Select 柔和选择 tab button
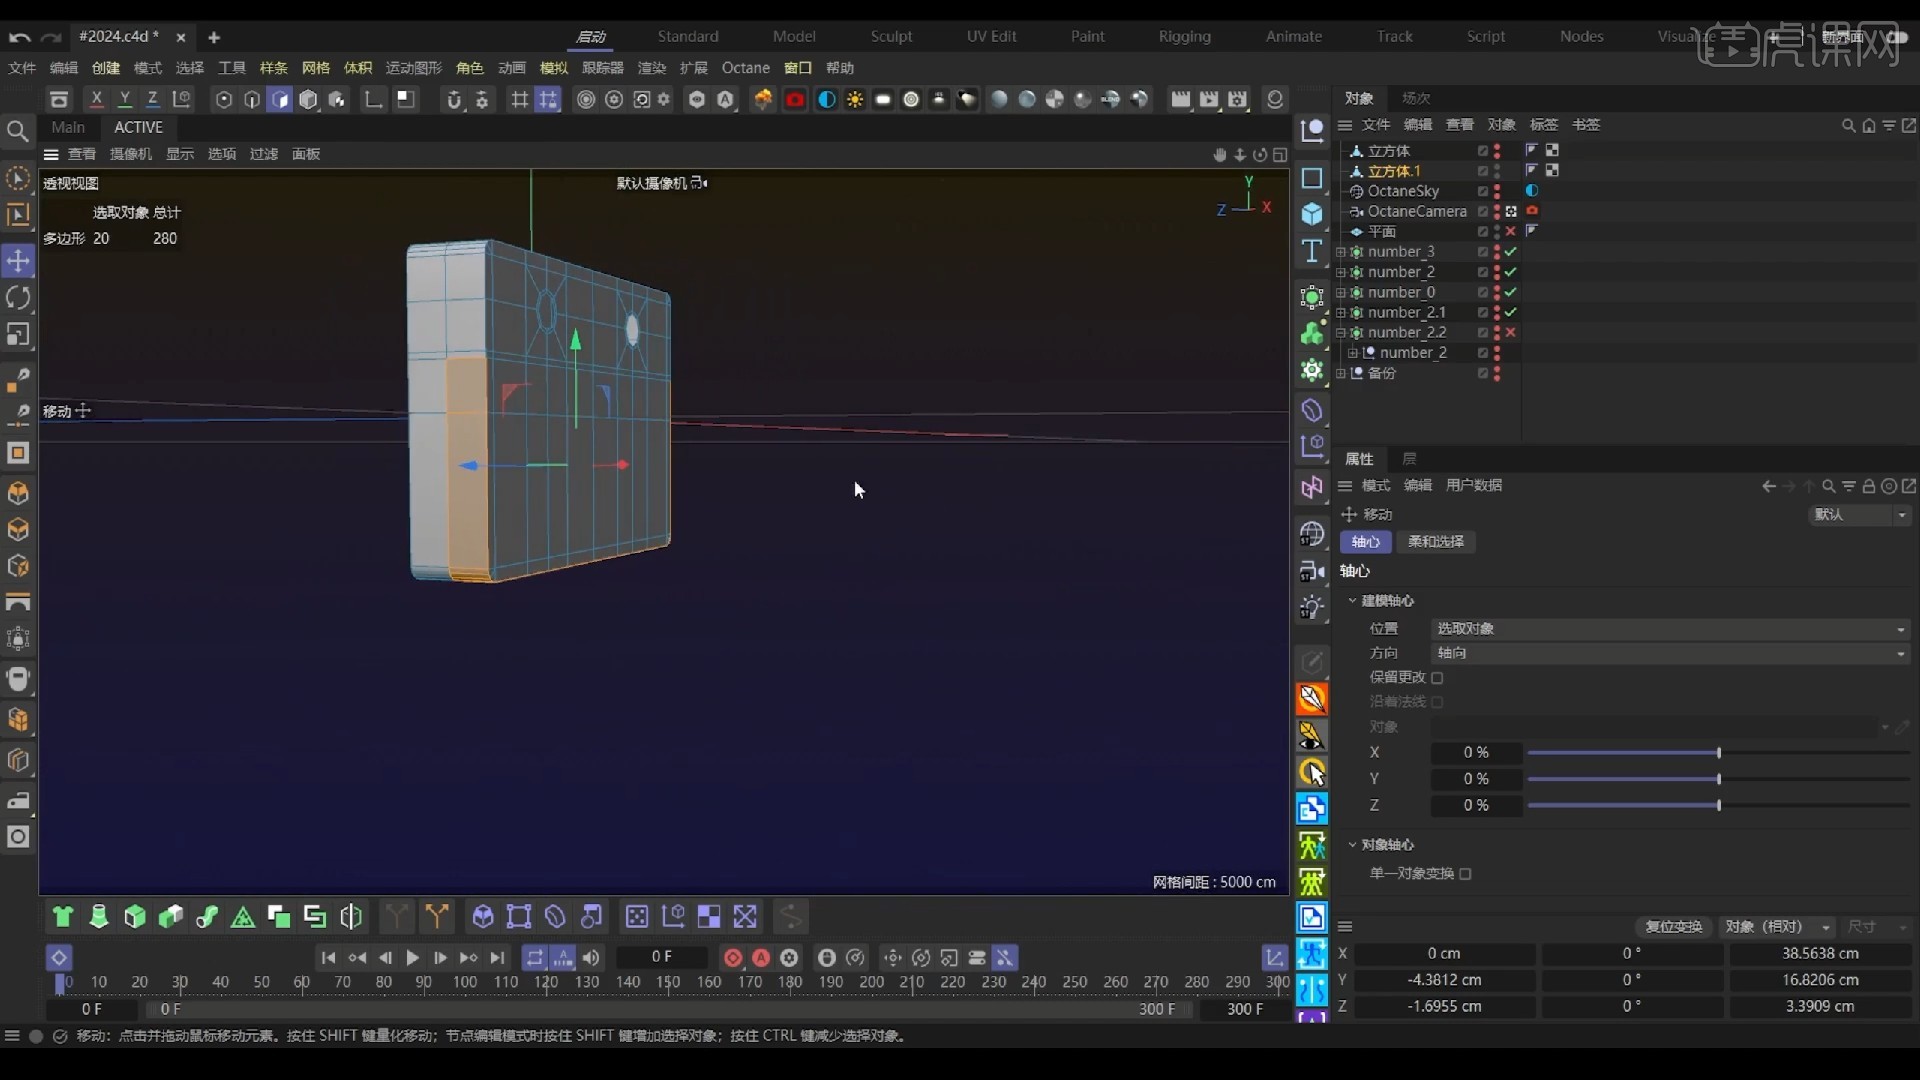 (x=1435, y=542)
